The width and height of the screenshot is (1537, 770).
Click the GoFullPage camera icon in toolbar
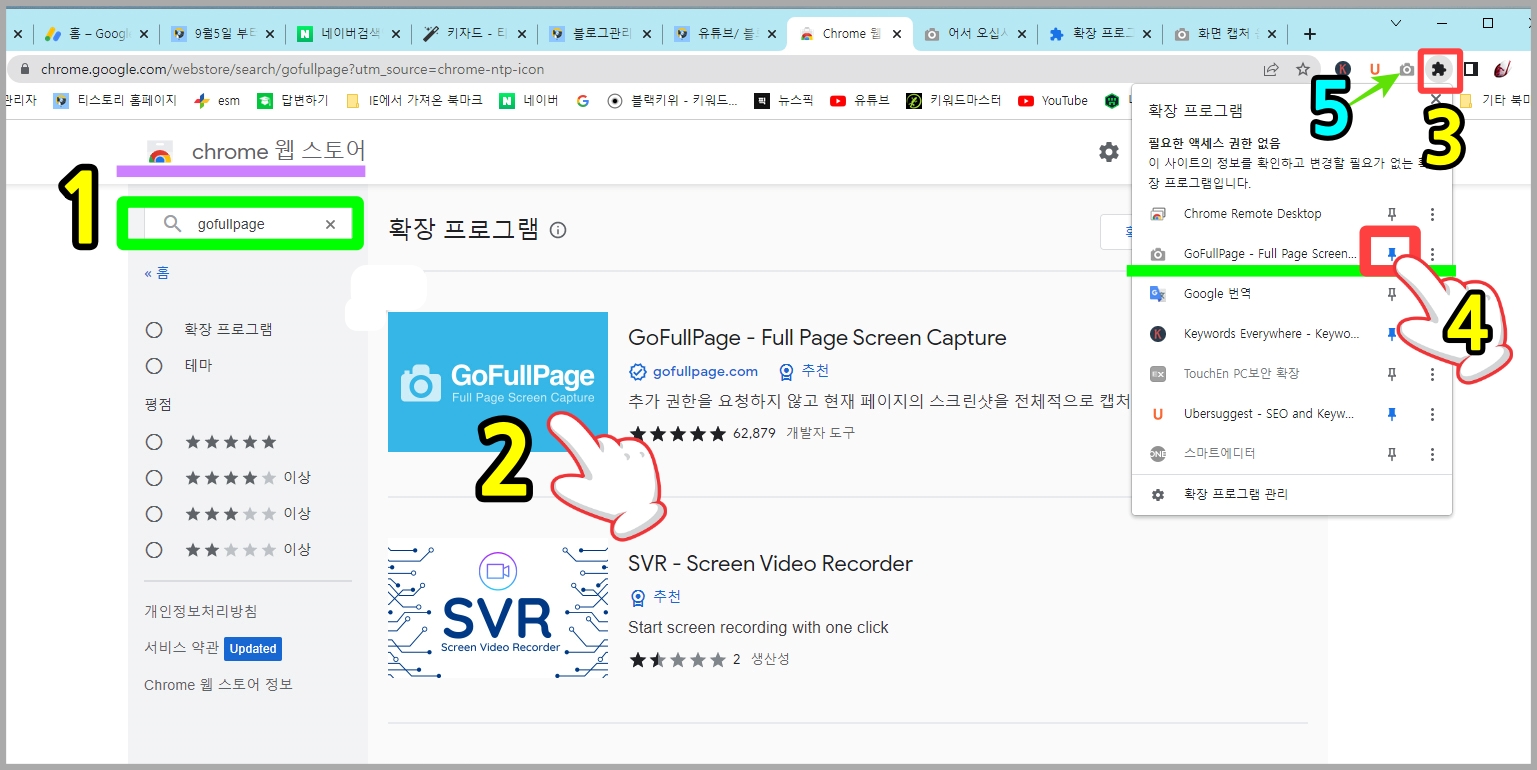tap(1407, 69)
